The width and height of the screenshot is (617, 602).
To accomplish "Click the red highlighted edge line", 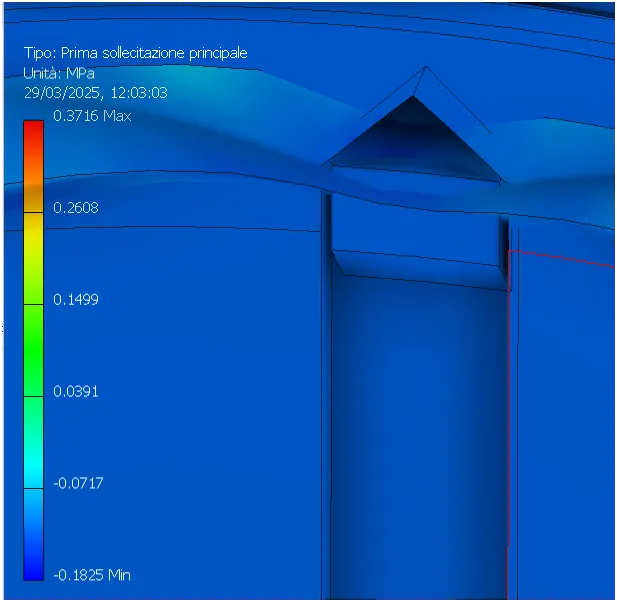I will coord(508,425).
